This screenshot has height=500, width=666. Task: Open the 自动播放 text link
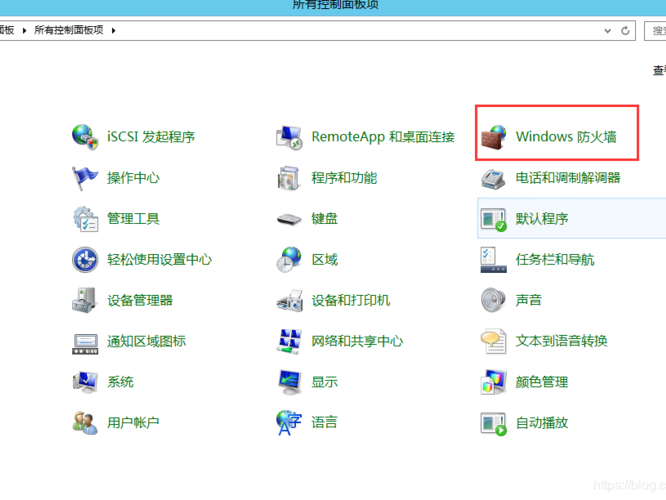point(542,423)
